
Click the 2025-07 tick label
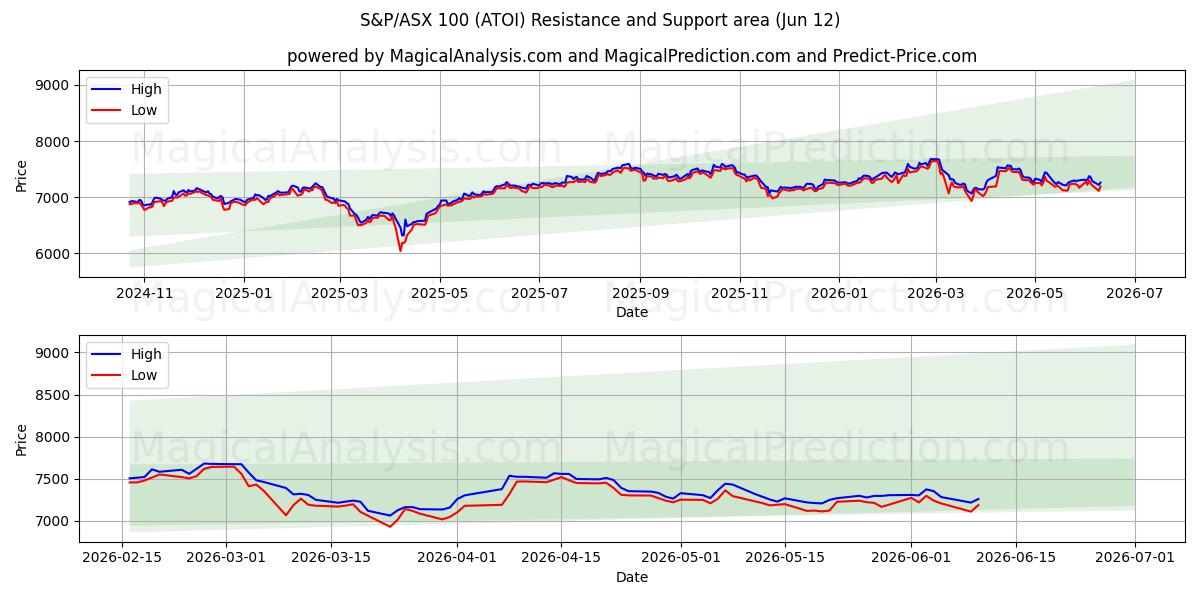click(x=539, y=293)
